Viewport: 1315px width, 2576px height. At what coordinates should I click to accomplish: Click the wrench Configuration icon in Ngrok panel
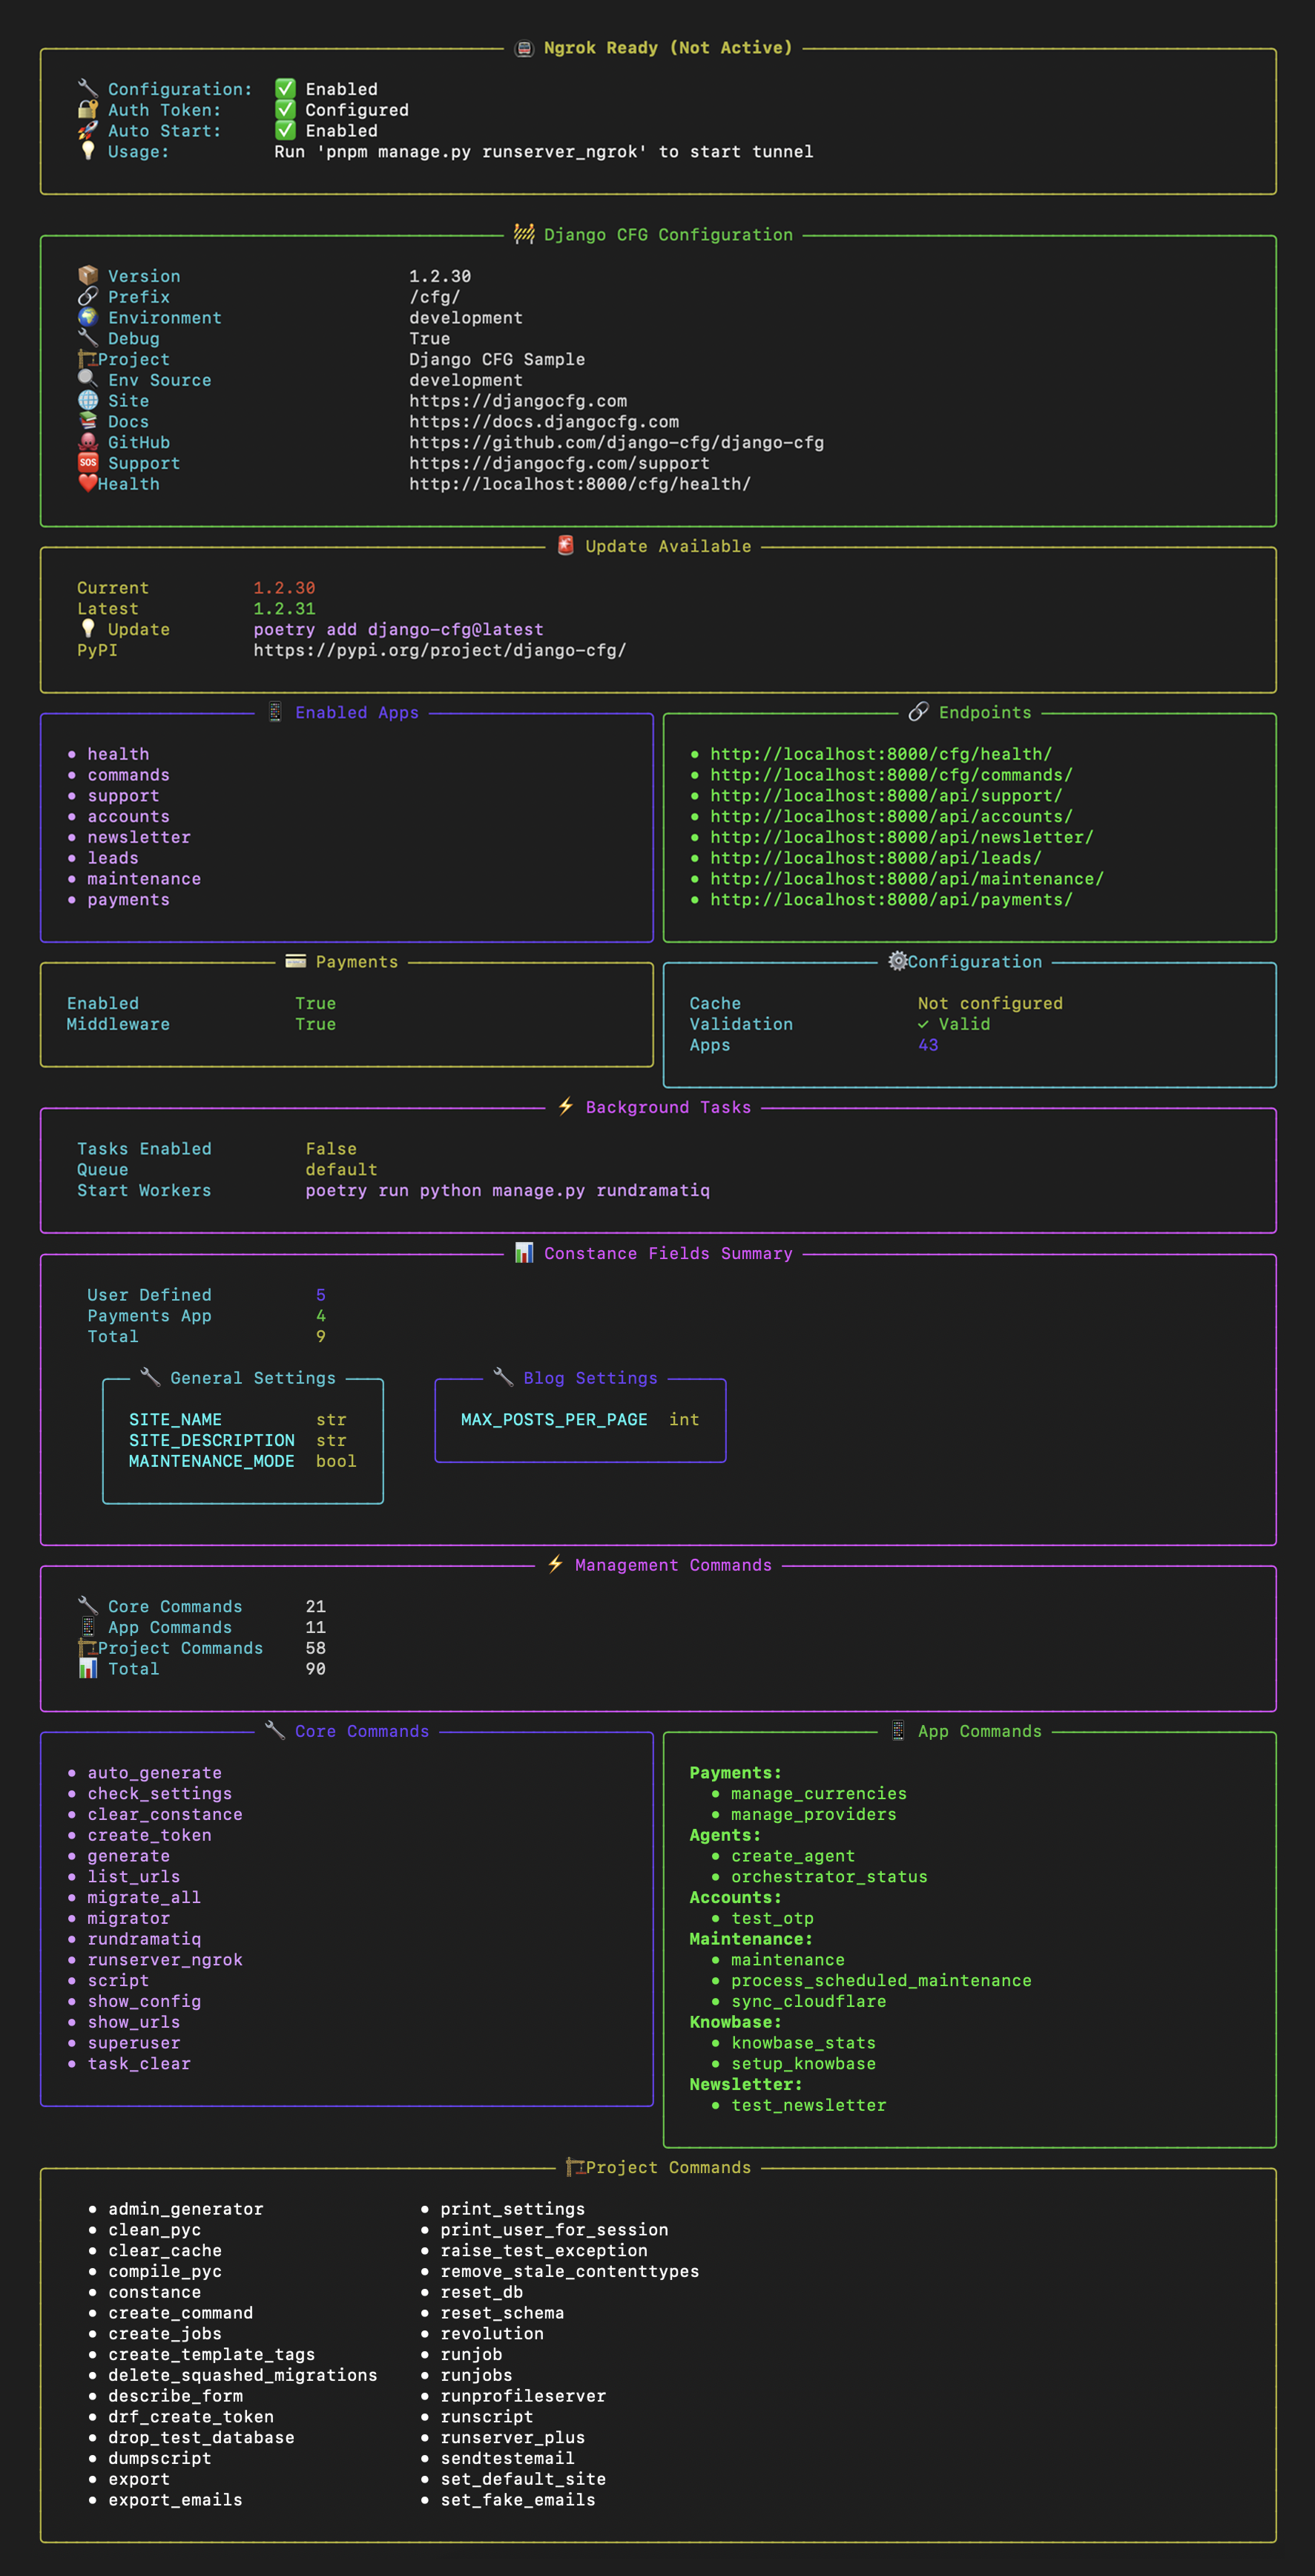(x=88, y=89)
